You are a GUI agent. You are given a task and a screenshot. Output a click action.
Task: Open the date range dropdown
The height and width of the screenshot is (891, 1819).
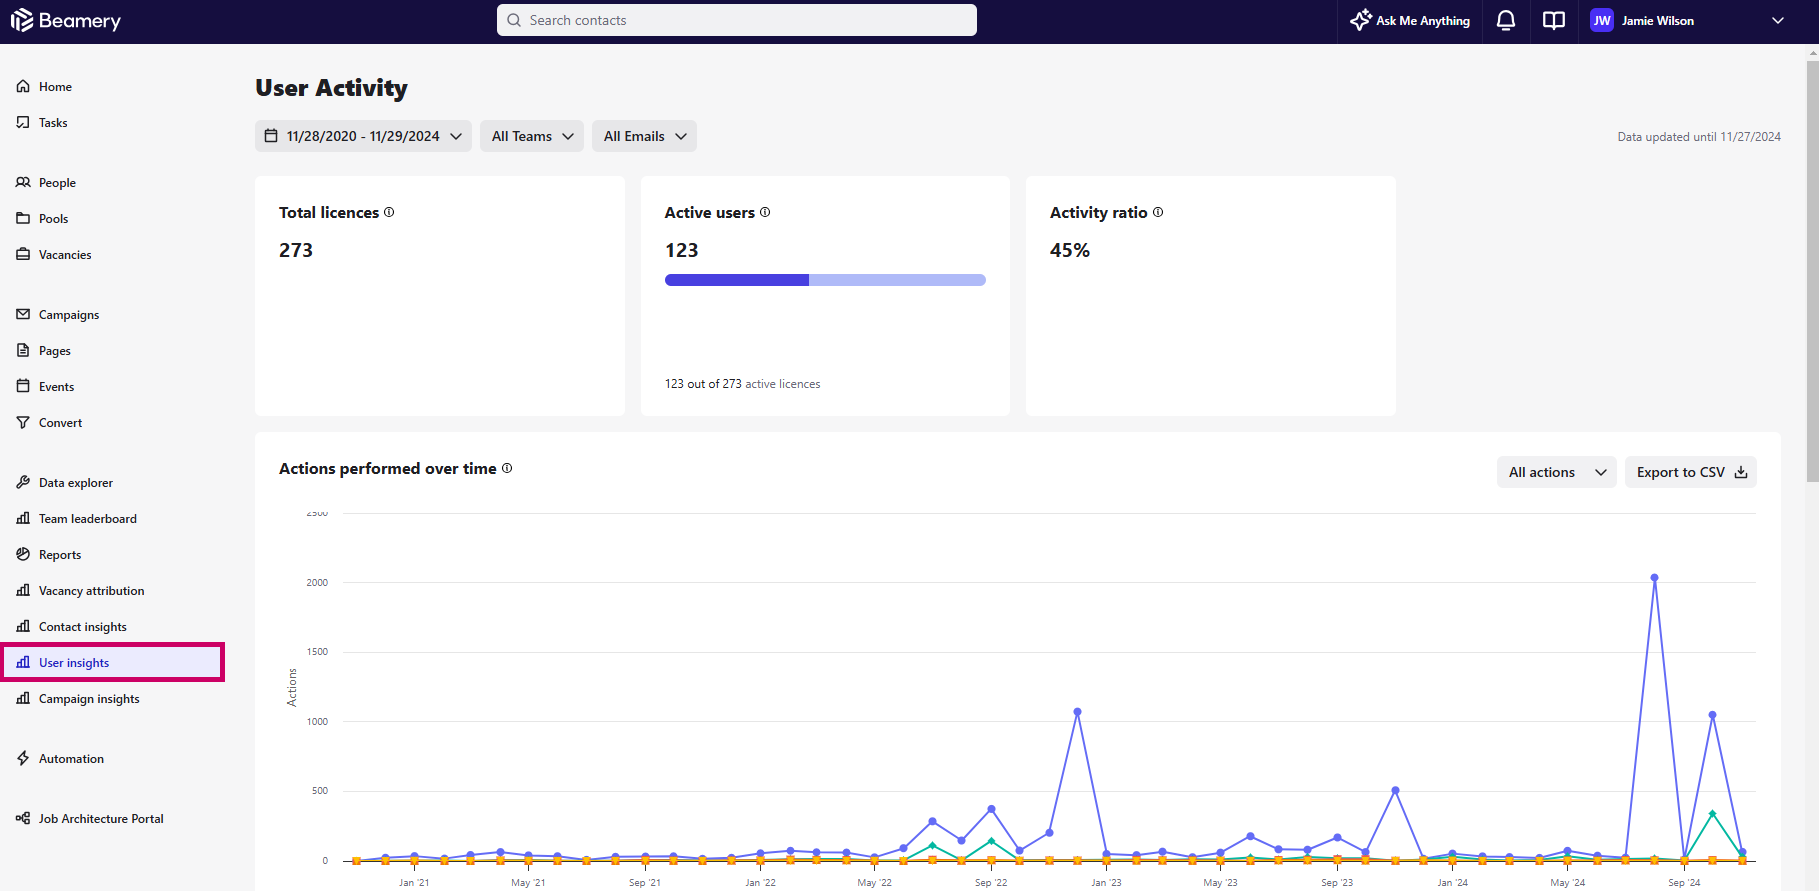tap(363, 136)
